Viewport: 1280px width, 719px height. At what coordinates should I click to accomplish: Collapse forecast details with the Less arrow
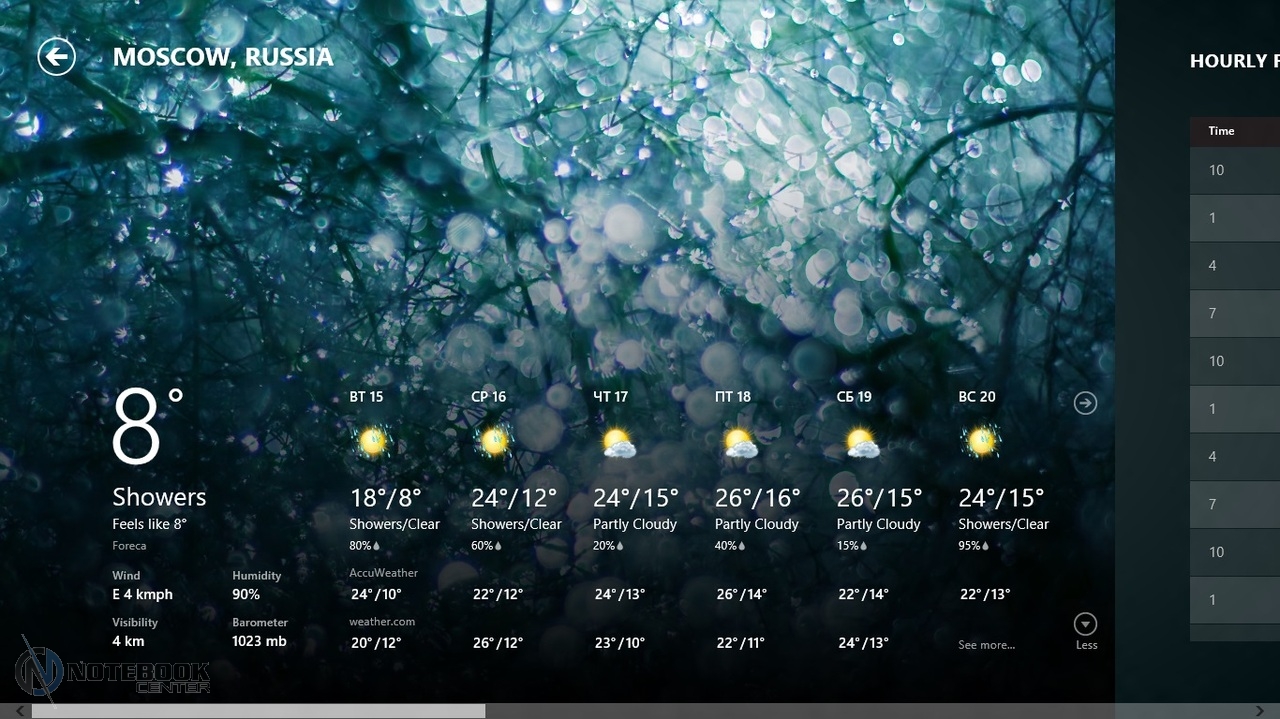pyautogui.click(x=1085, y=626)
